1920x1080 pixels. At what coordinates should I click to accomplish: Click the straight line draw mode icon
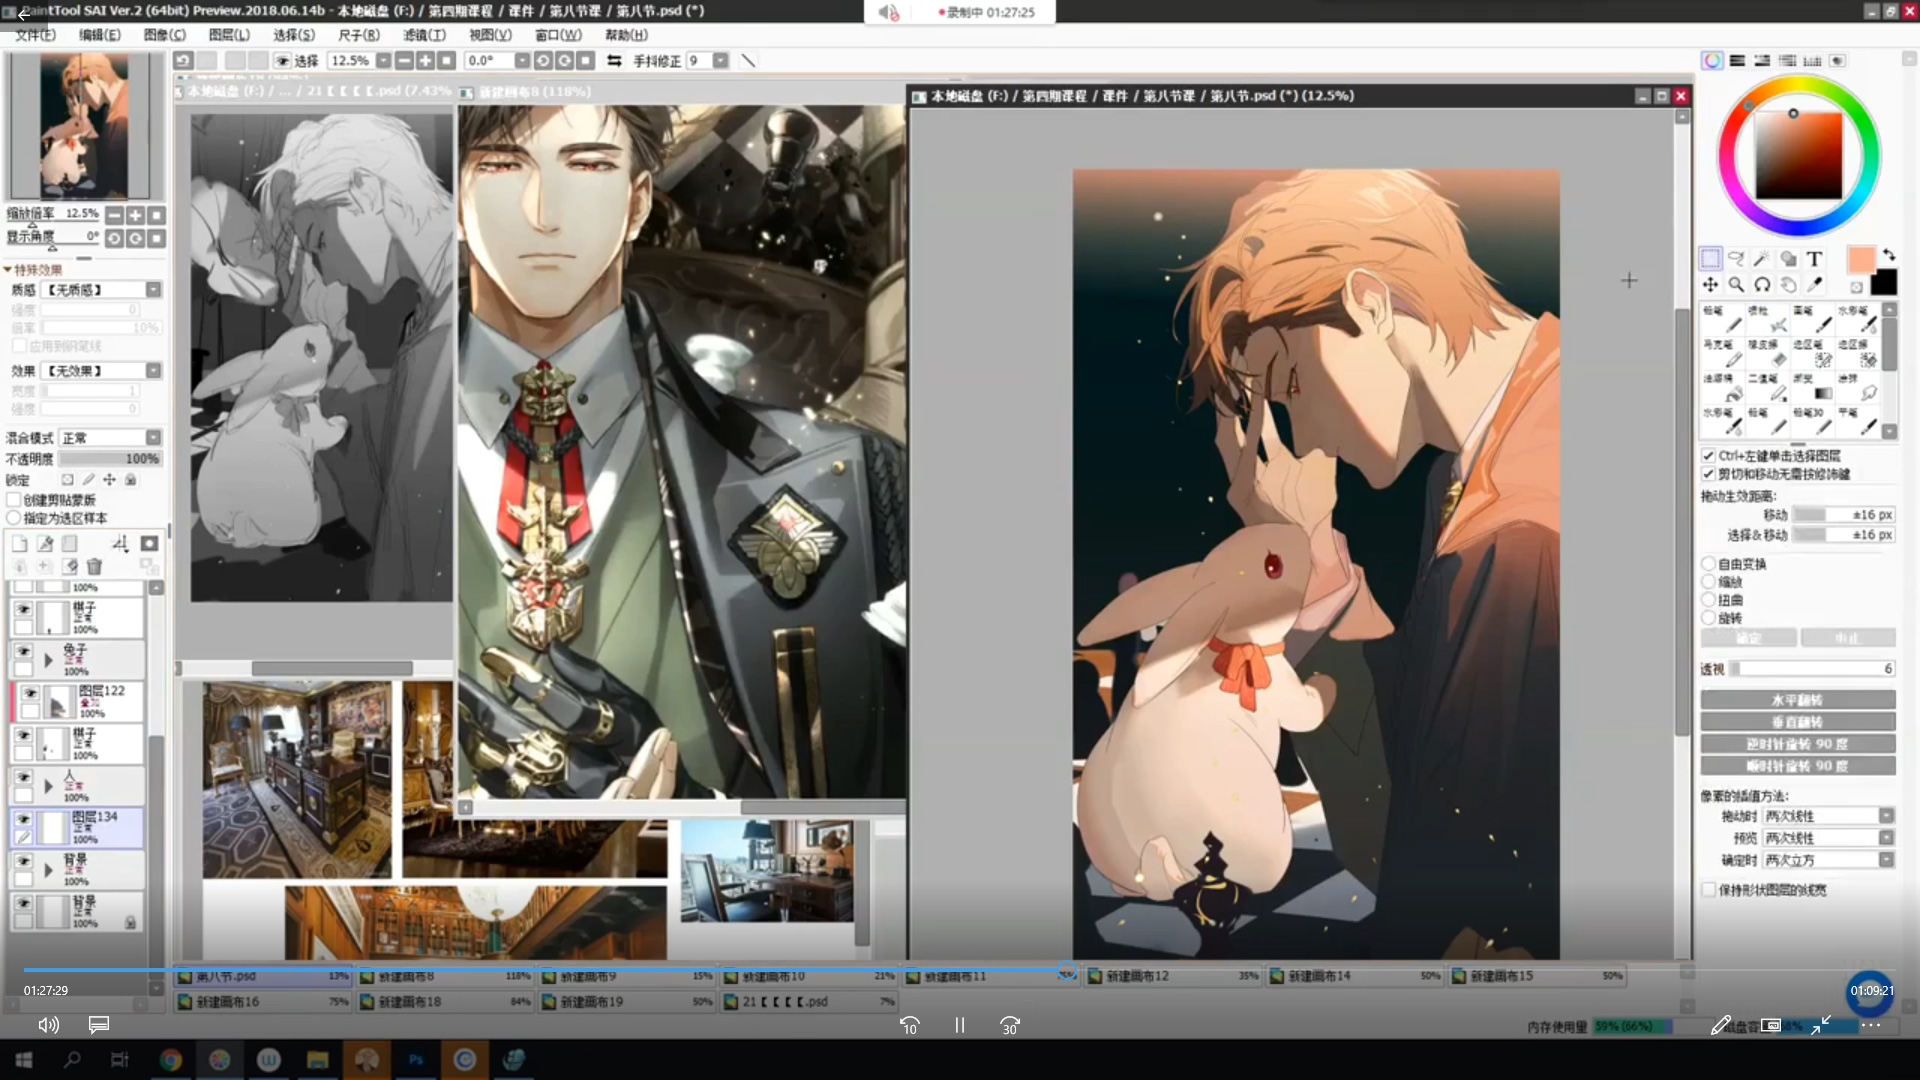pyautogui.click(x=747, y=61)
